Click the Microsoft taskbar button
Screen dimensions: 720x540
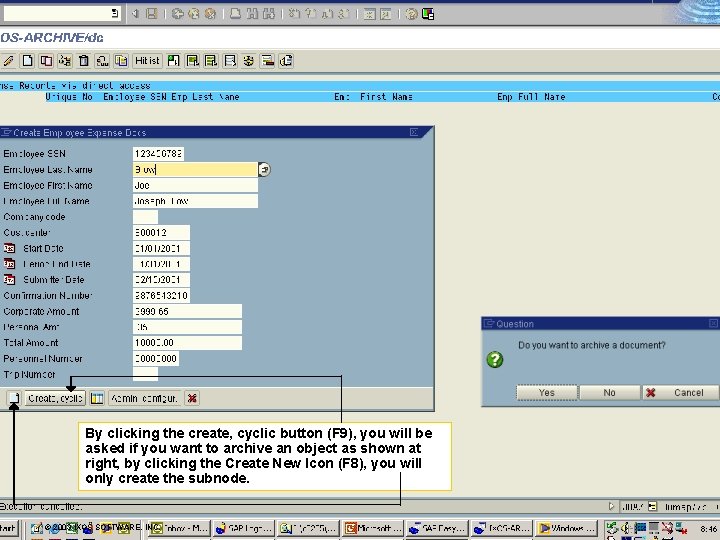click(x=374, y=528)
